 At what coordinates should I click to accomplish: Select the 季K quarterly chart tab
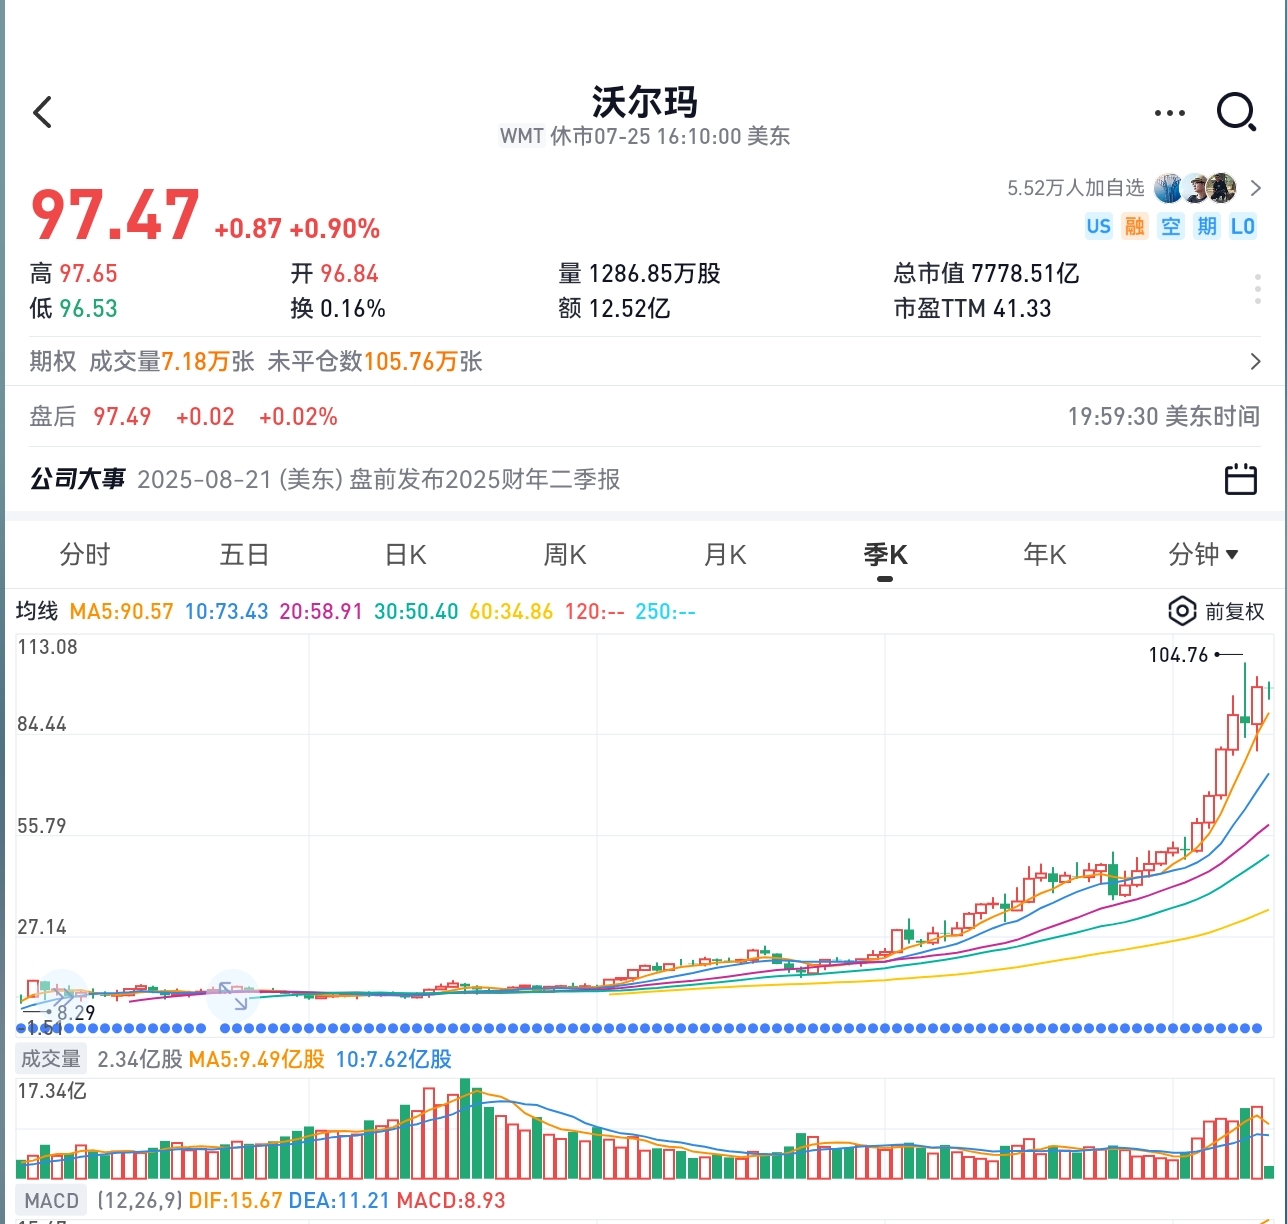pyautogui.click(x=885, y=554)
